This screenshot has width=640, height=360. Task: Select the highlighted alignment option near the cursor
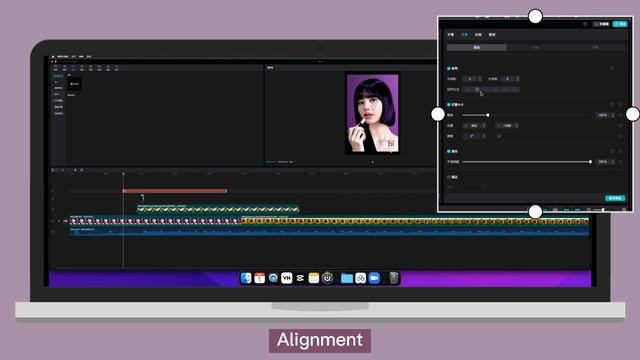click(477, 89)
